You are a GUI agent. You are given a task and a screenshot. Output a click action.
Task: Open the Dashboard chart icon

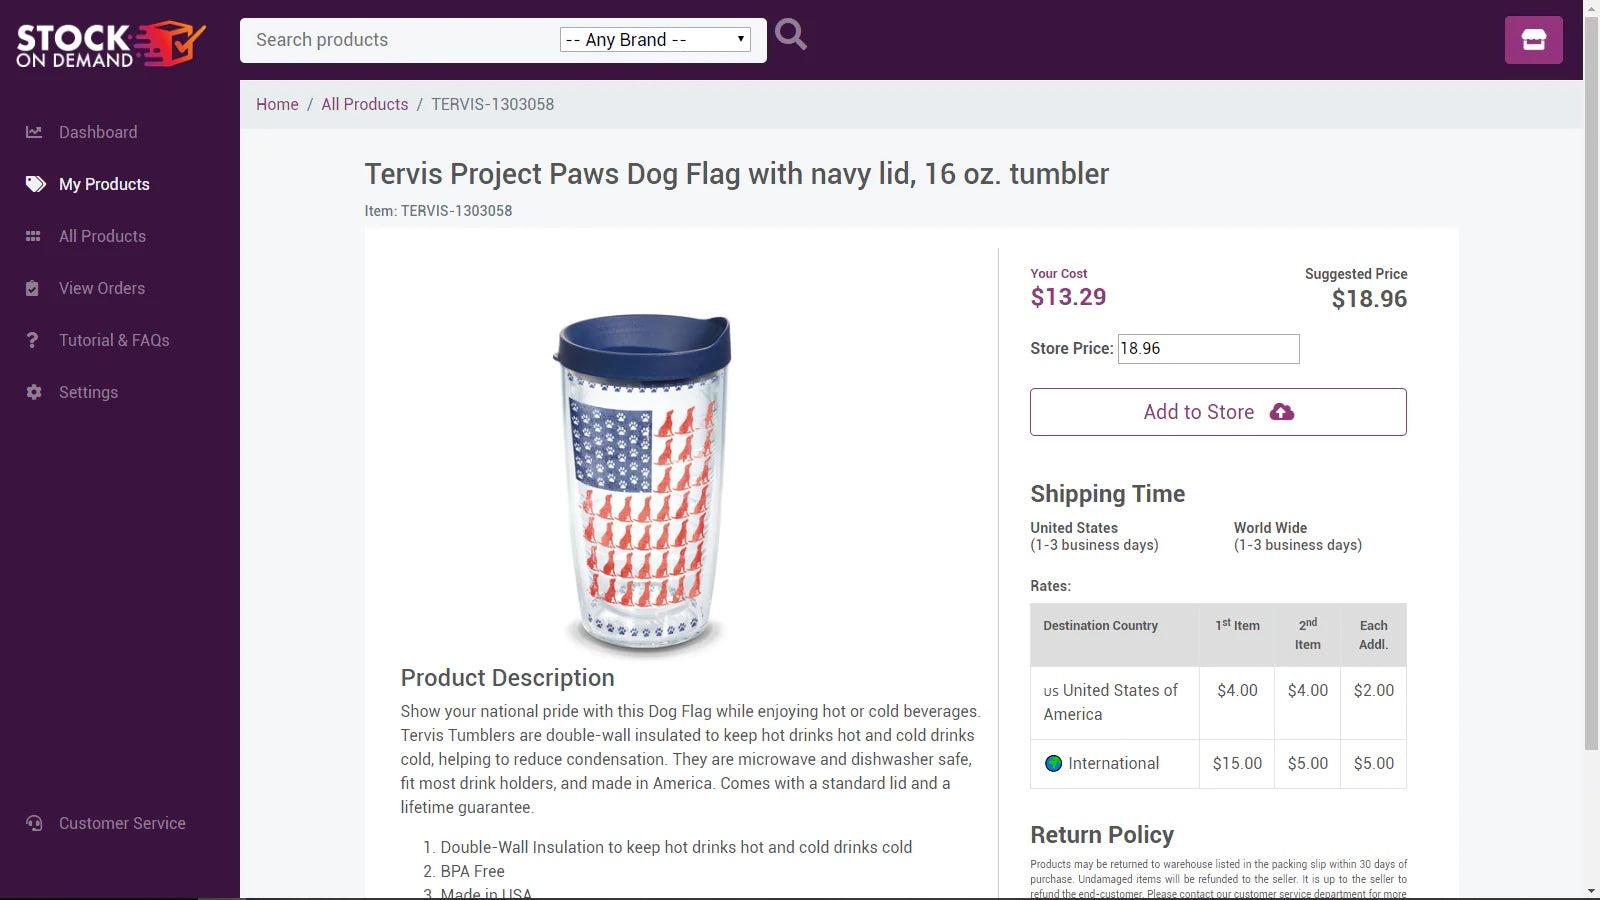click(34, 132)
